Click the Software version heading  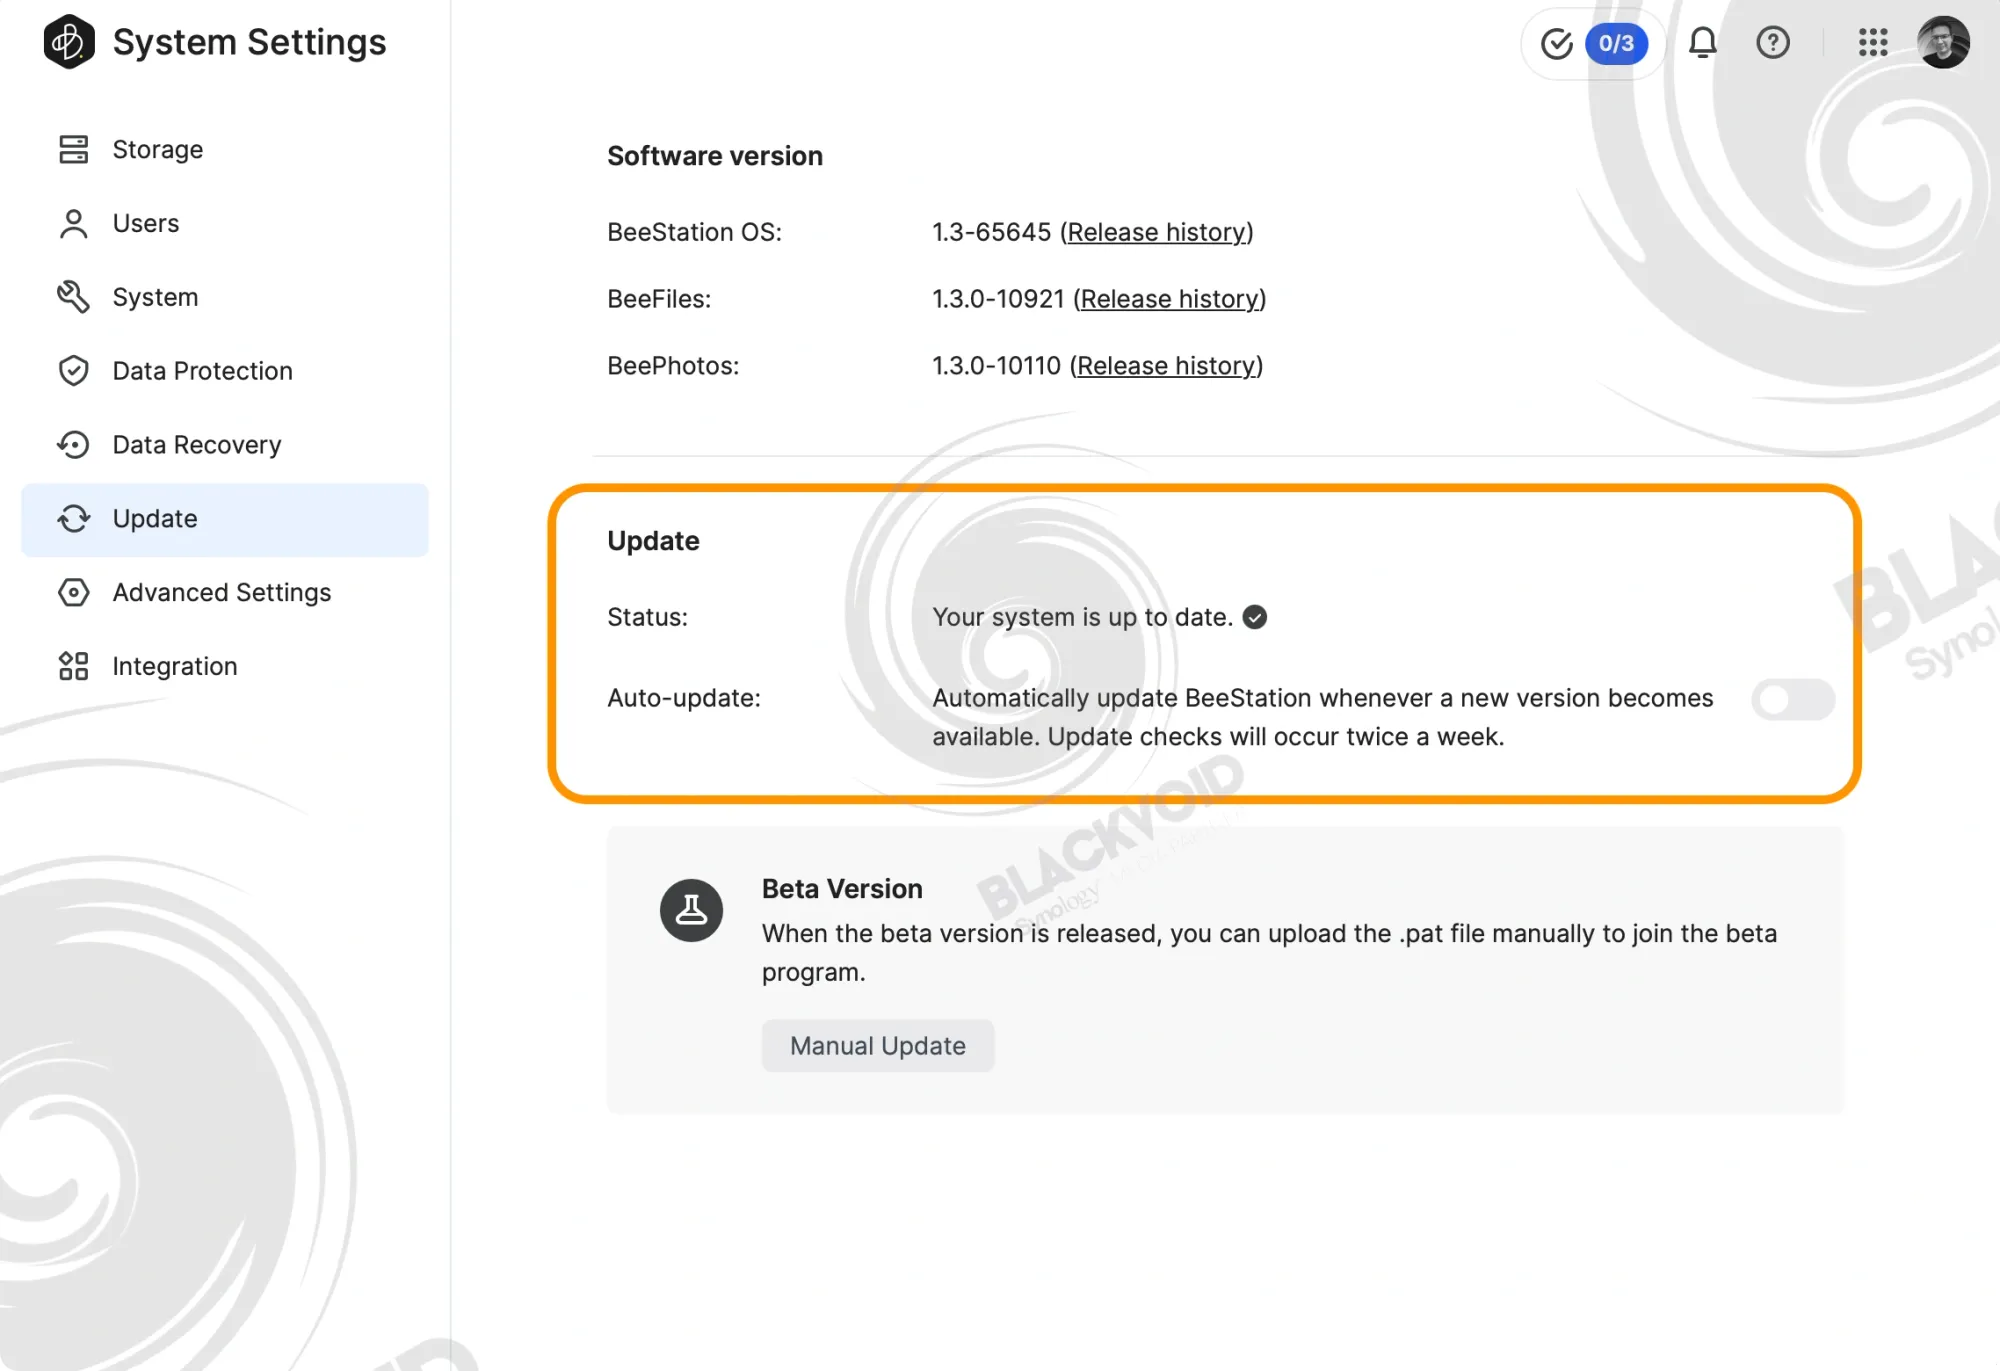[715, 156]
